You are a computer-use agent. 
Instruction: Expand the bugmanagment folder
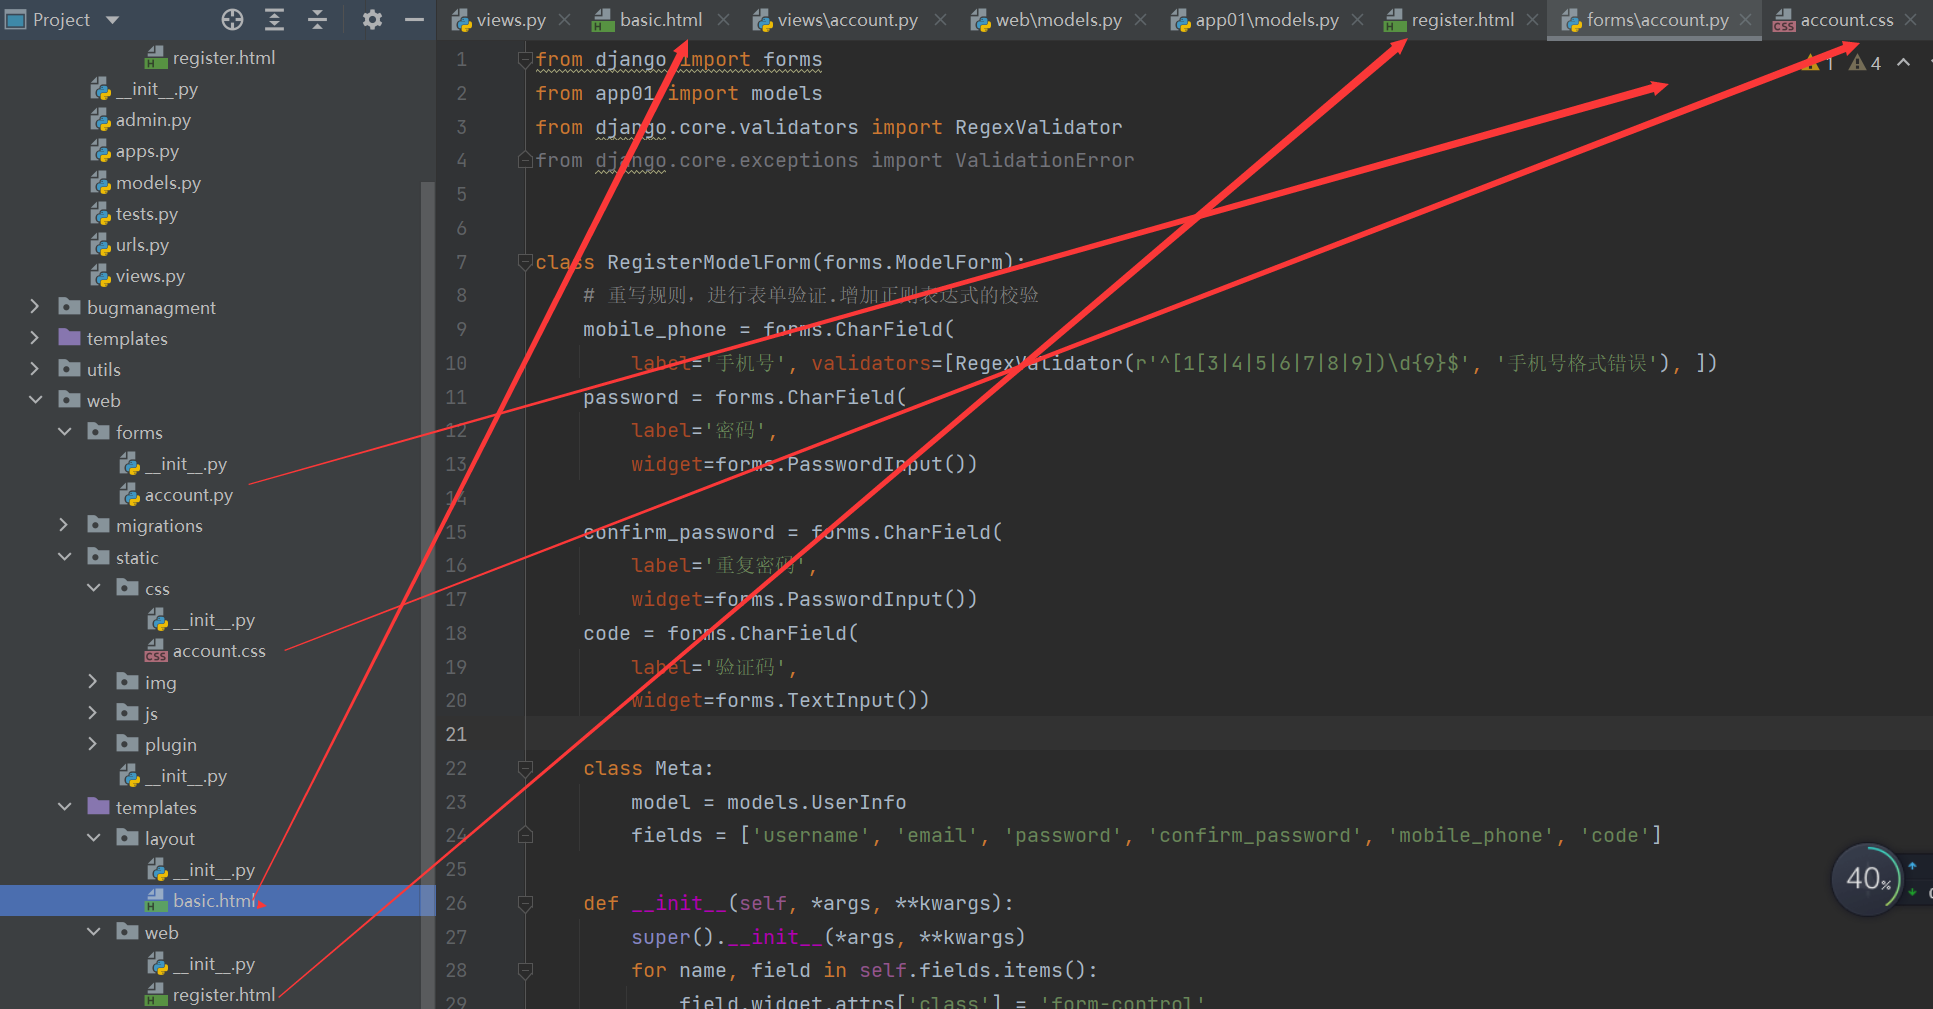click(x=35, y=307)
